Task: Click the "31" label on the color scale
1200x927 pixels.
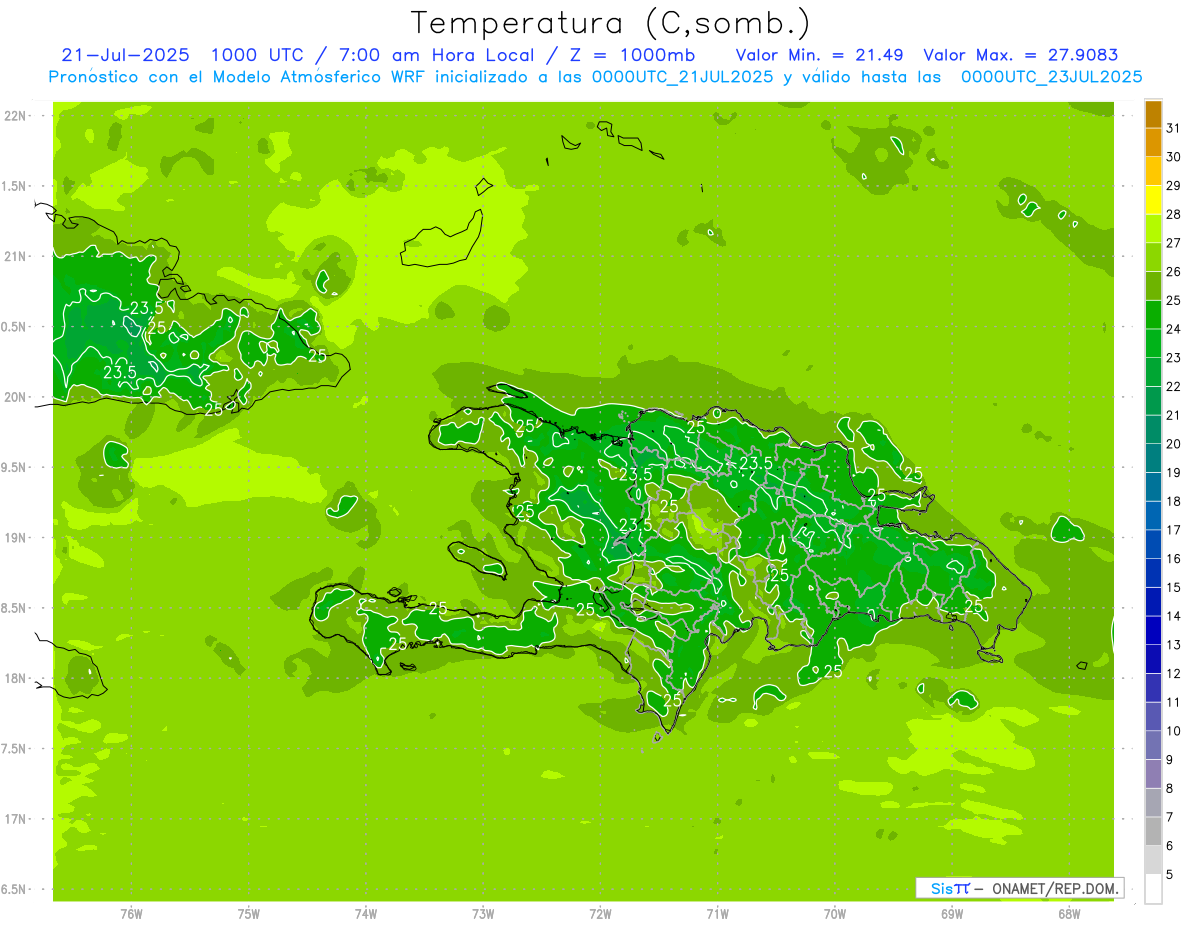Action: click(x=1173, y=128)
